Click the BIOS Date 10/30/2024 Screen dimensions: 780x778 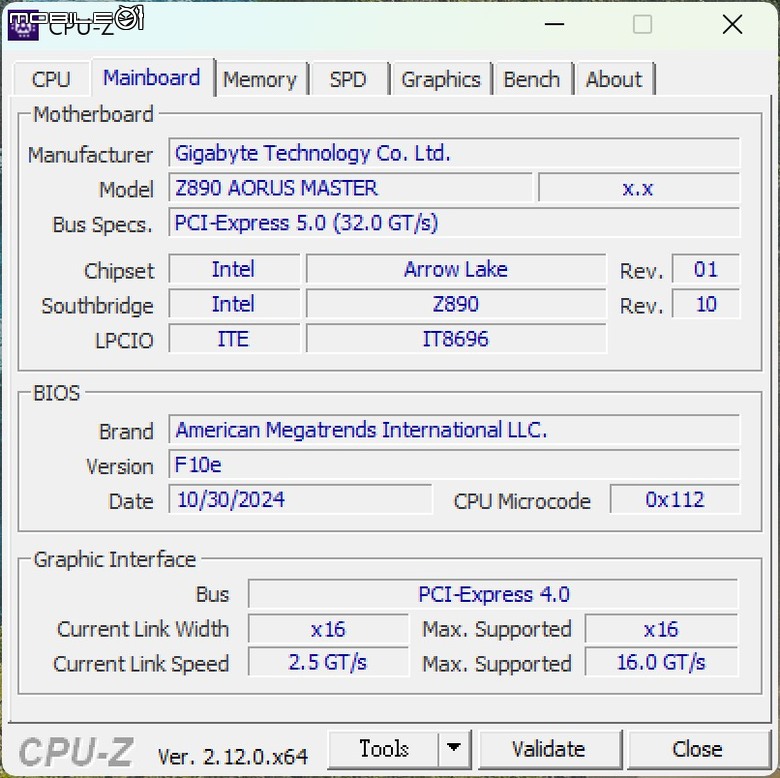coord(300,499)
